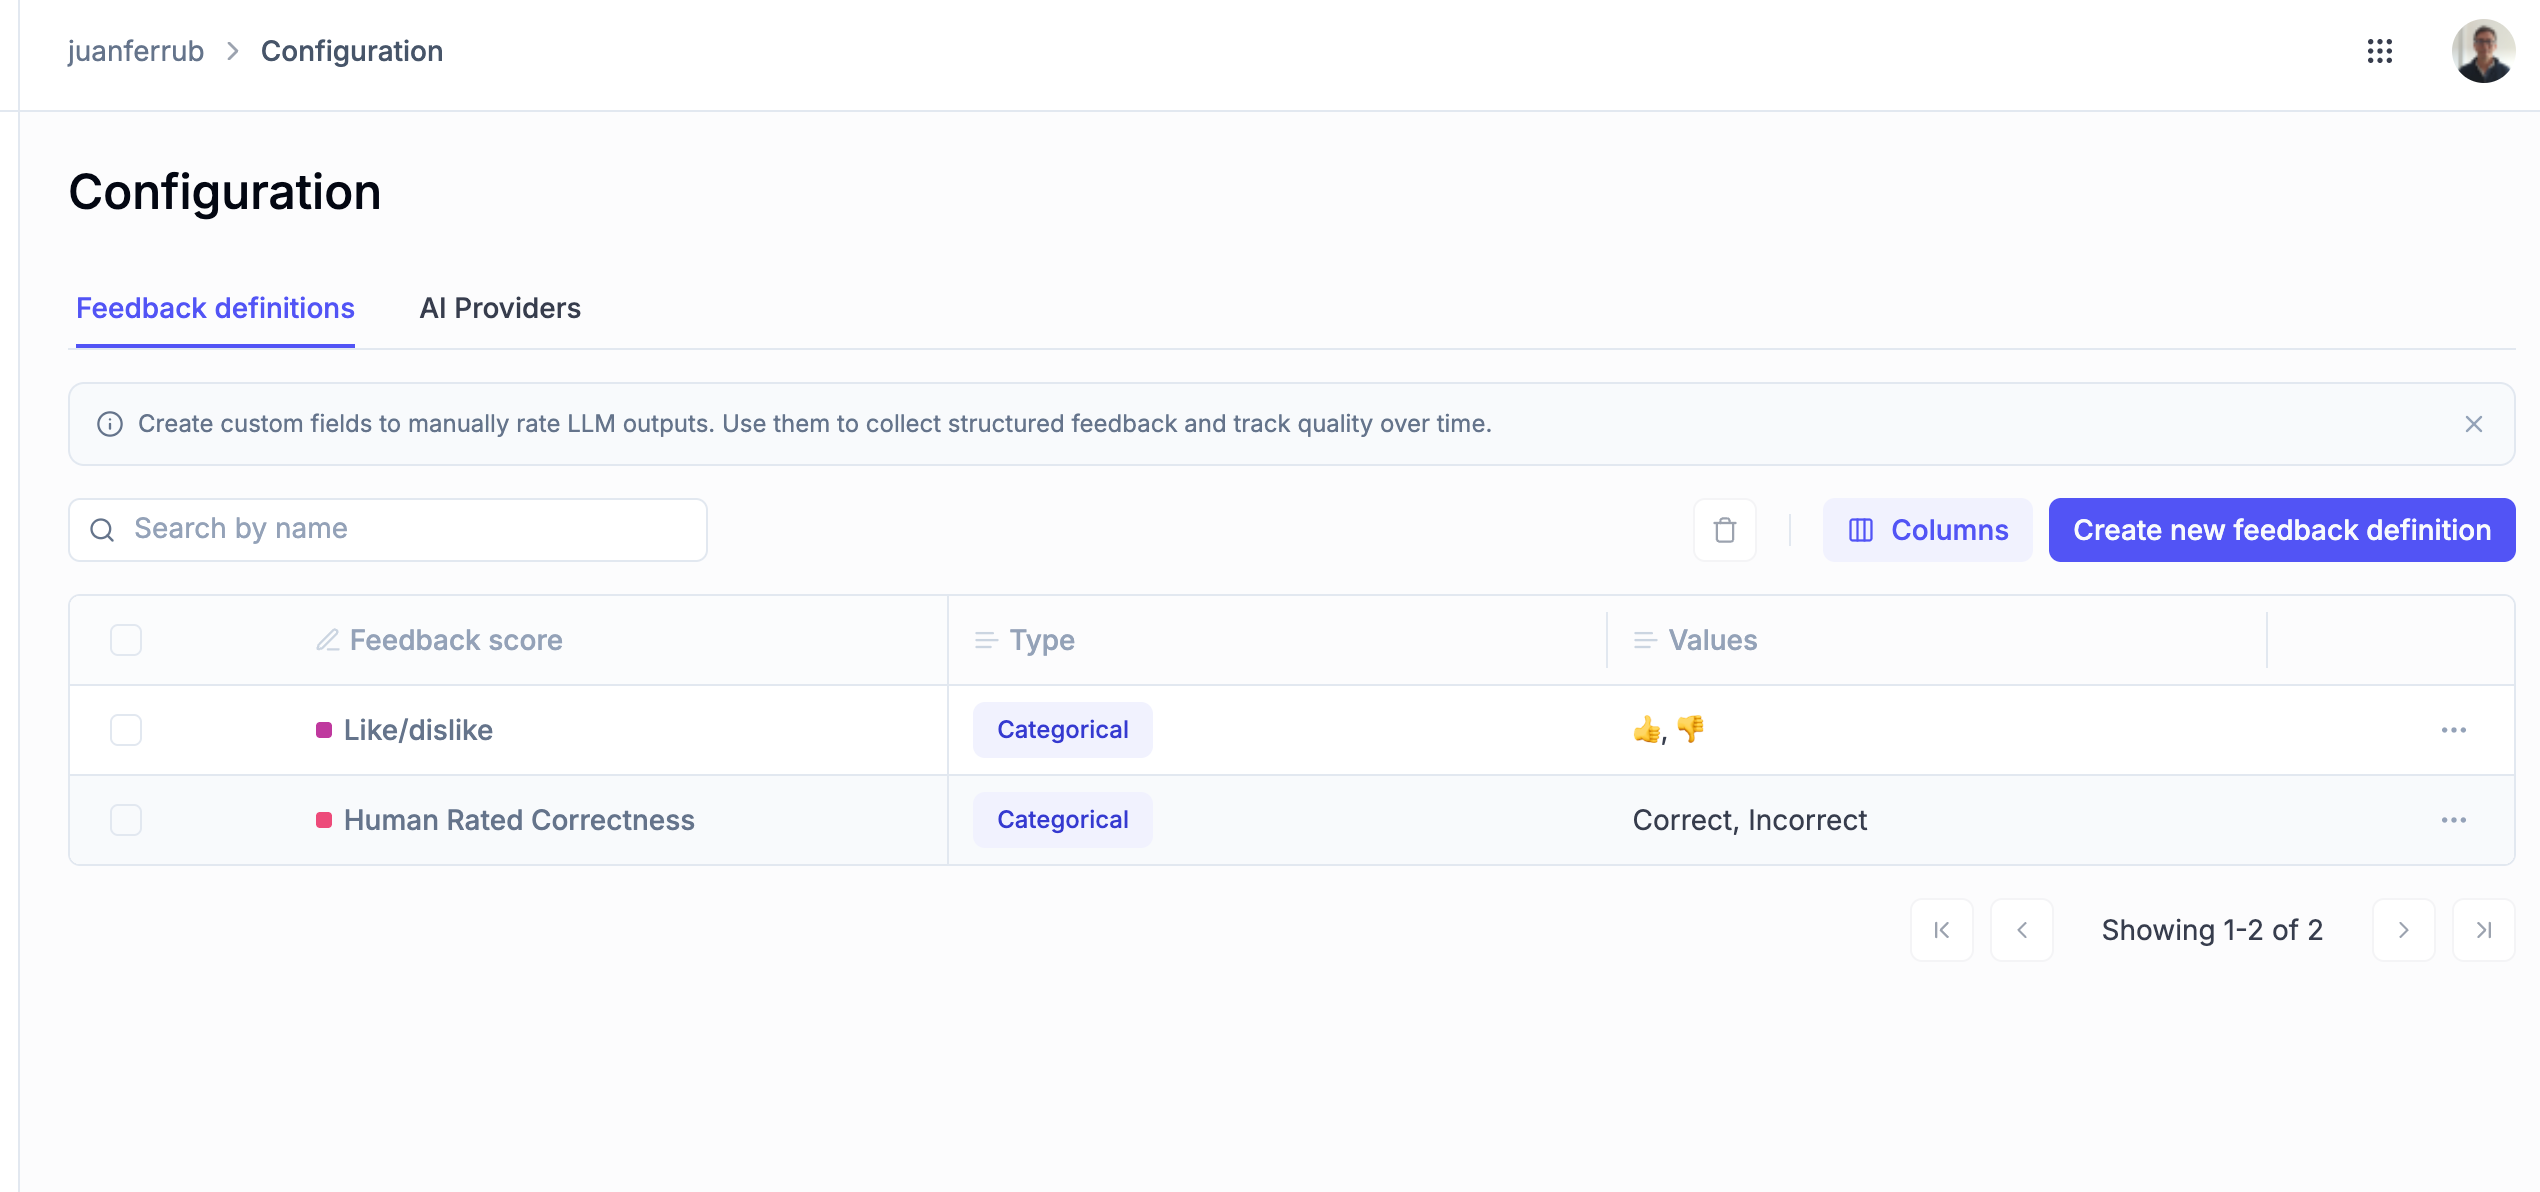Open actions menu for Like/dislike row
Image resolution: width=2540 pixels, height=1192 pixels.
pos(2454,730)
